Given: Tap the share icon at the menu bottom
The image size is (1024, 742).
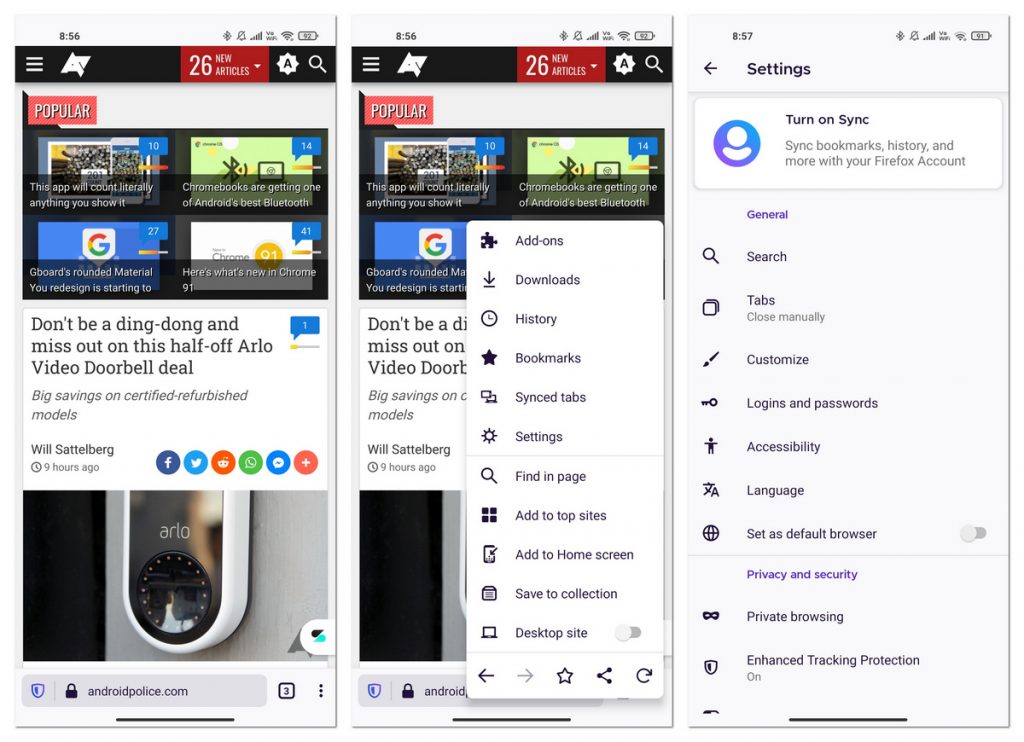Looking at the screenshot, I should [x=604, y=676].
